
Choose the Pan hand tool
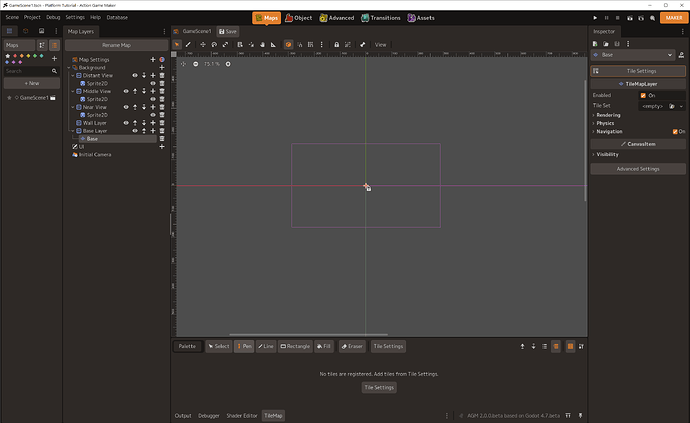click(262, 44)
